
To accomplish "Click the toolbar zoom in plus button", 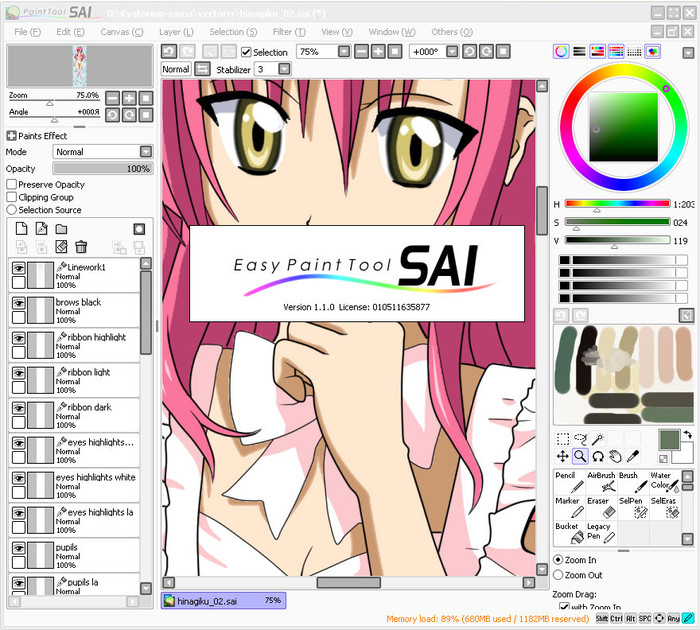I will coord(378,51).
